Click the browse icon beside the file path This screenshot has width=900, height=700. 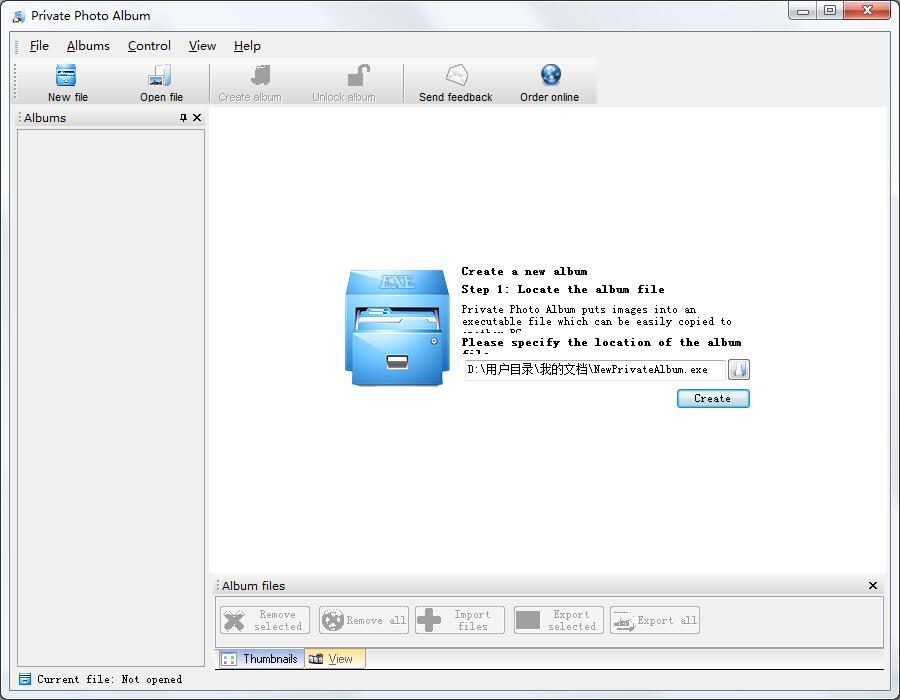[x=739, y=370]
